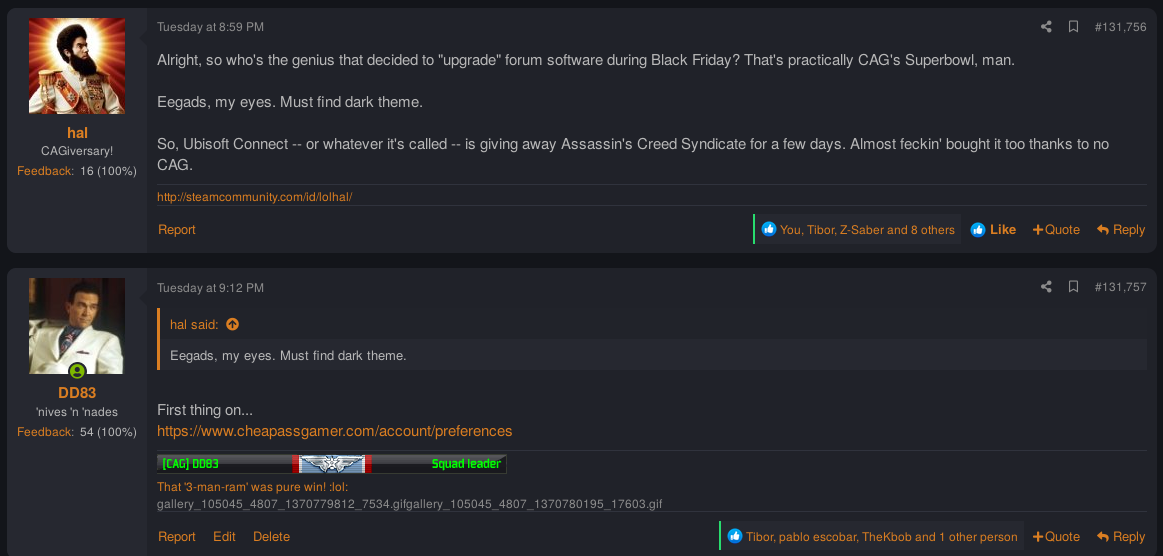
Task: Share DD83's post #131,757 via share icon
Action: pyautogui.click(x=1046, y=286)
